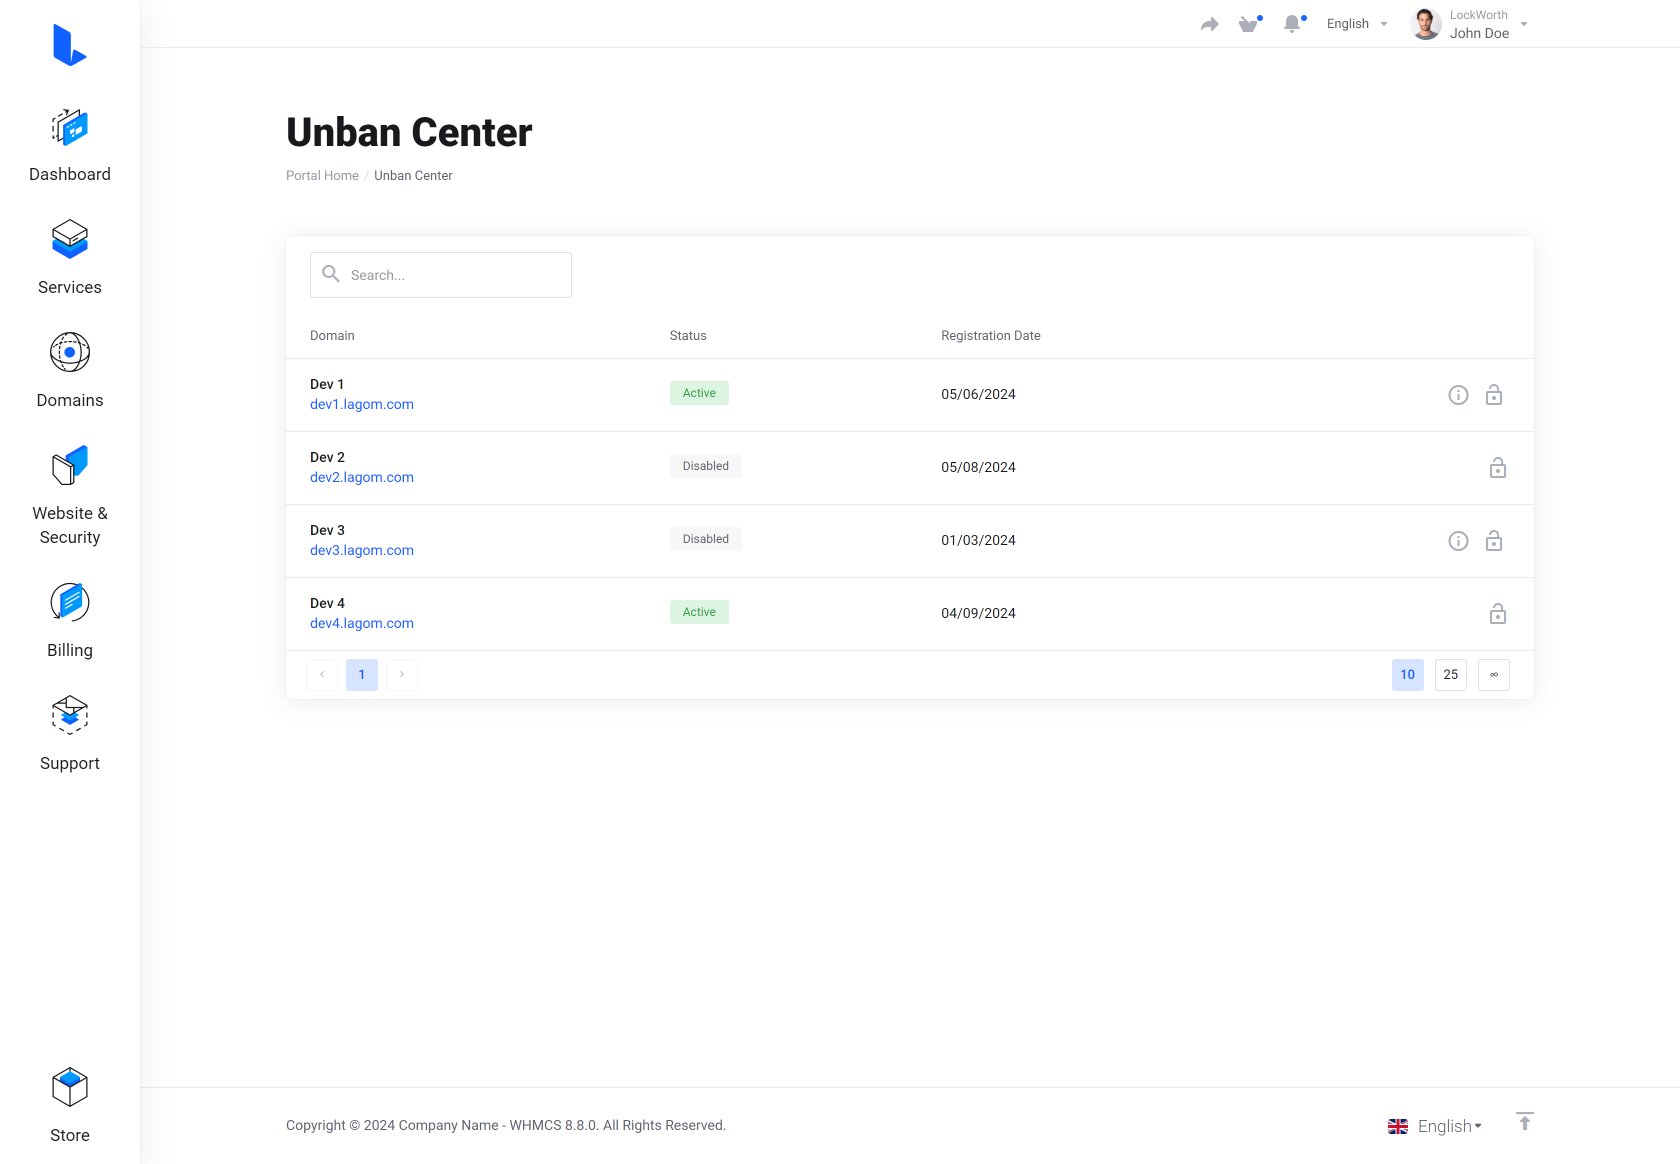Sort by the Registration Date header
Image resolution: width=1680 pixels, height=1164 pixels.
coord(991,336)
